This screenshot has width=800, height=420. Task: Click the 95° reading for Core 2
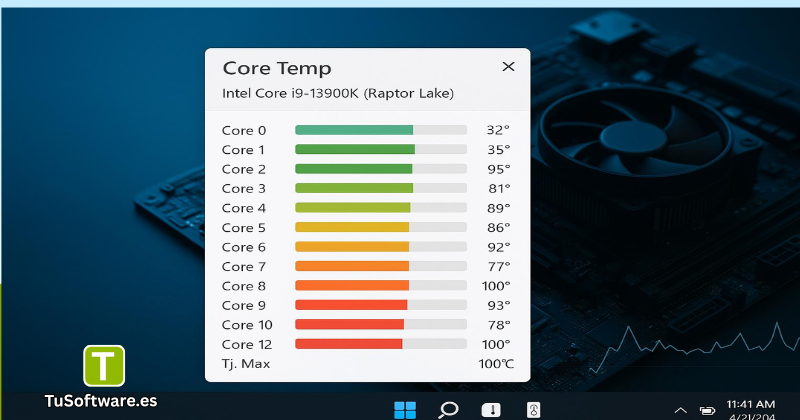point(498,169)
